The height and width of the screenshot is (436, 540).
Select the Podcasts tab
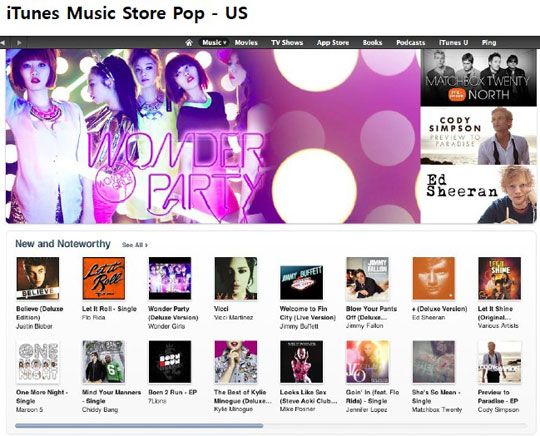pyautogui.click(x=411, y=43)
